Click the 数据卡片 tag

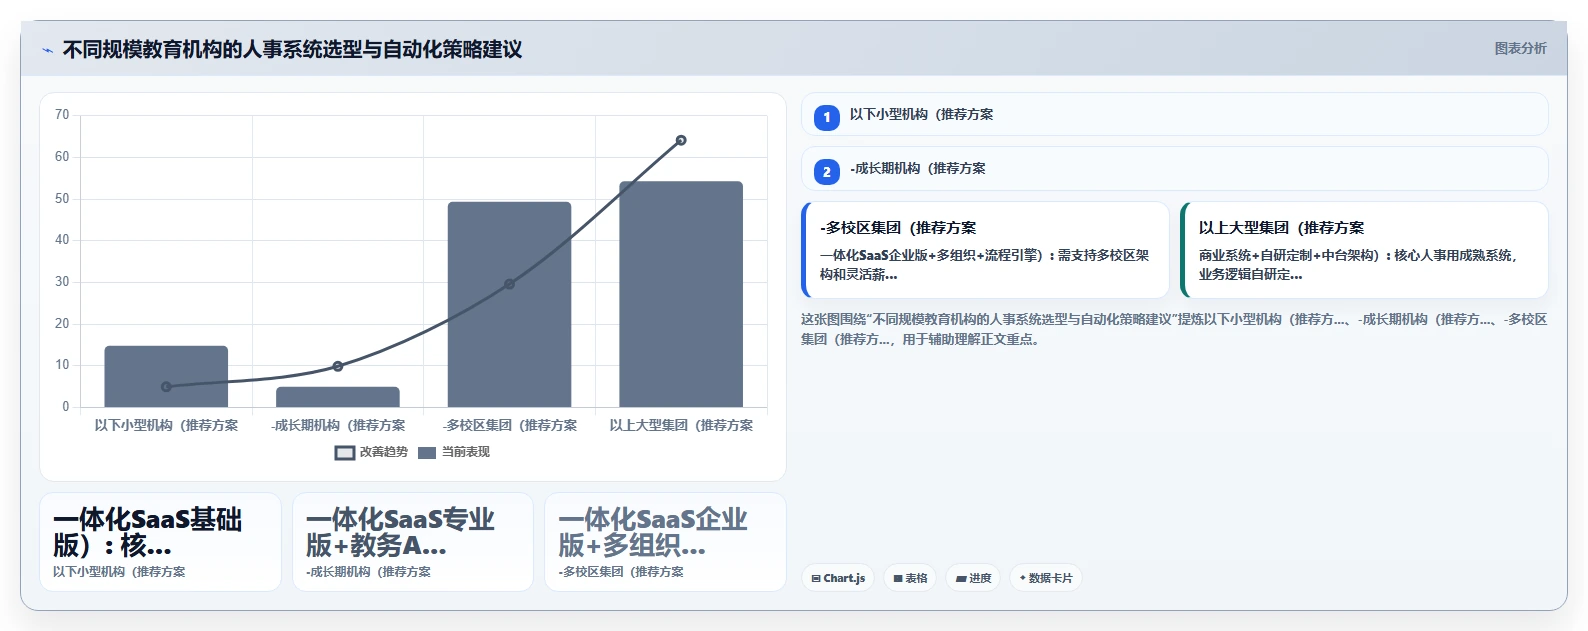[1046, 578]
